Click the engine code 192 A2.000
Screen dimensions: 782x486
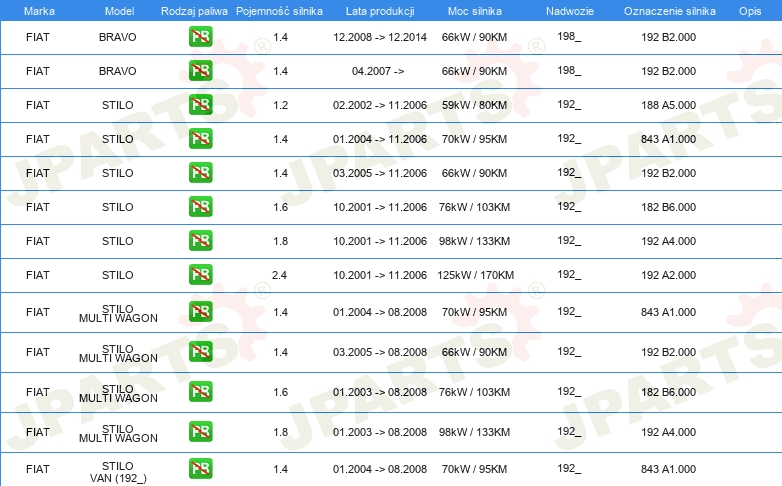click(668, 274)
